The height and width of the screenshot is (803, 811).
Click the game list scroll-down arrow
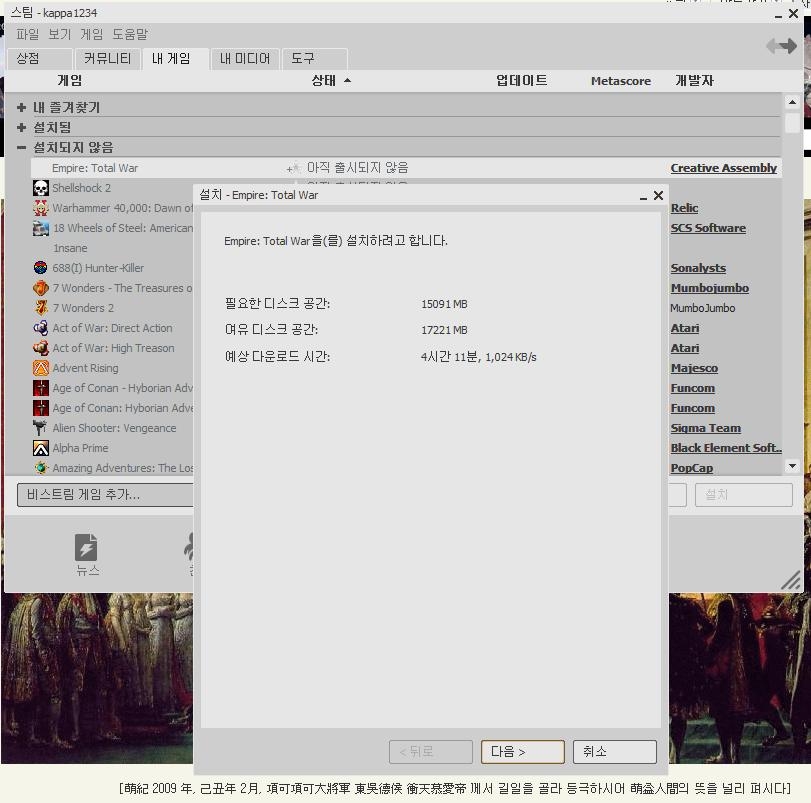coord(792,466)
